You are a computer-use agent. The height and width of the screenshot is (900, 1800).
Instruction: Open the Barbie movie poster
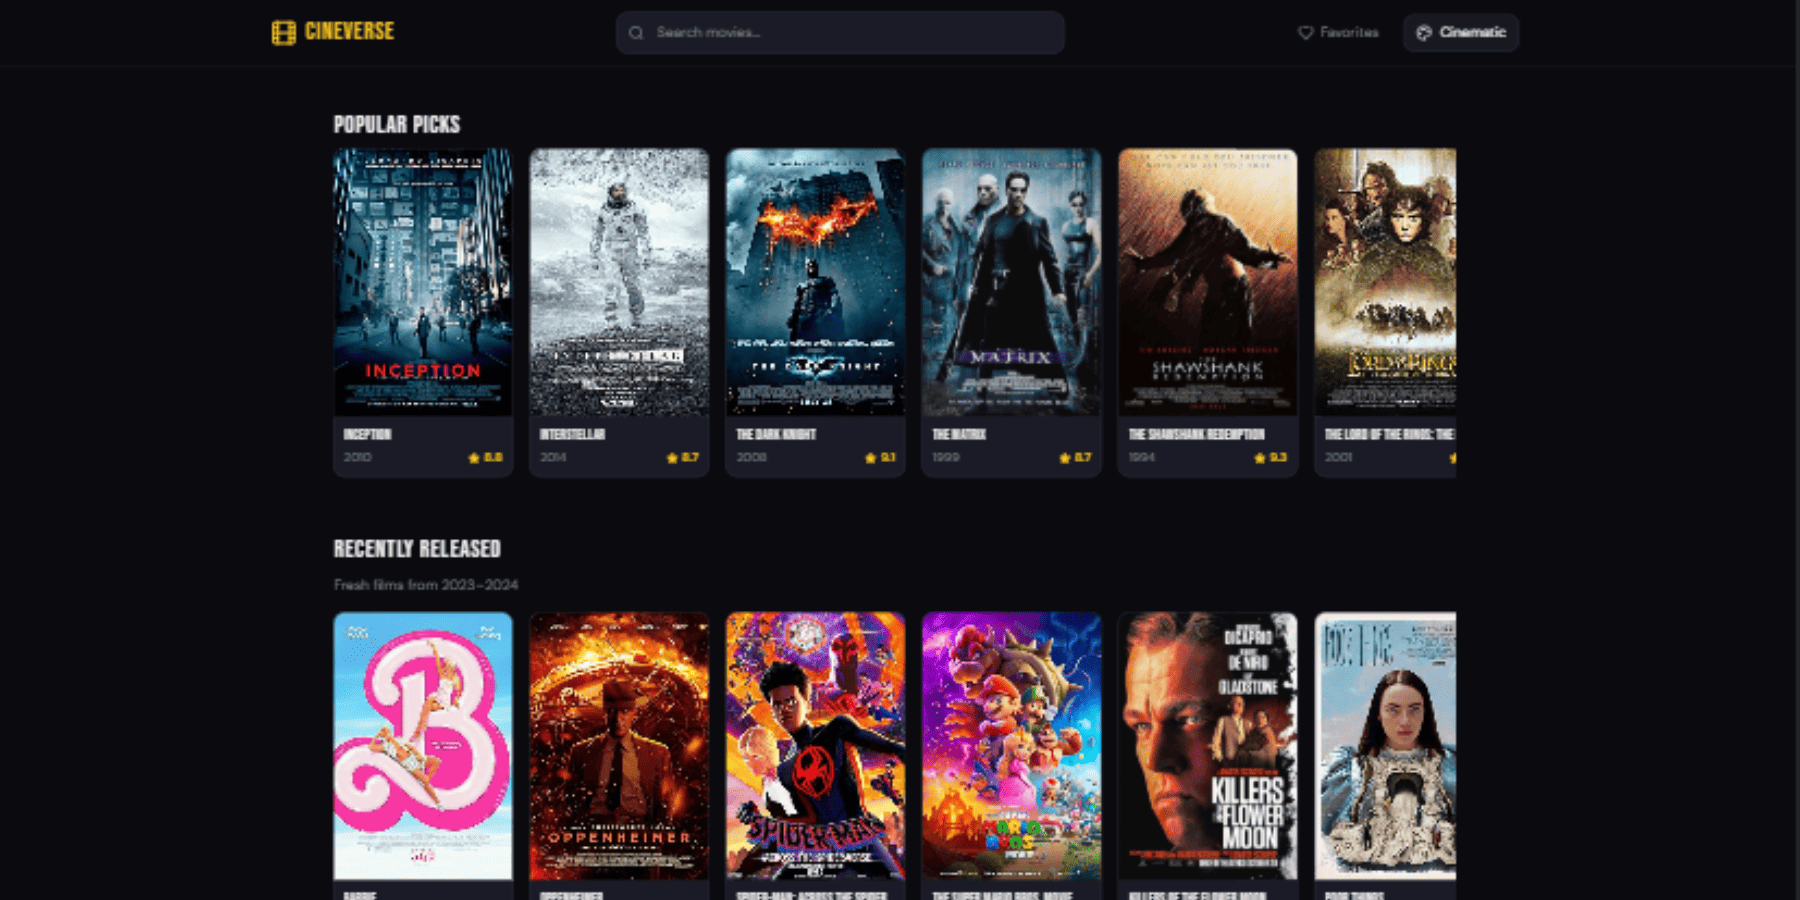click(x=423, y=746)
